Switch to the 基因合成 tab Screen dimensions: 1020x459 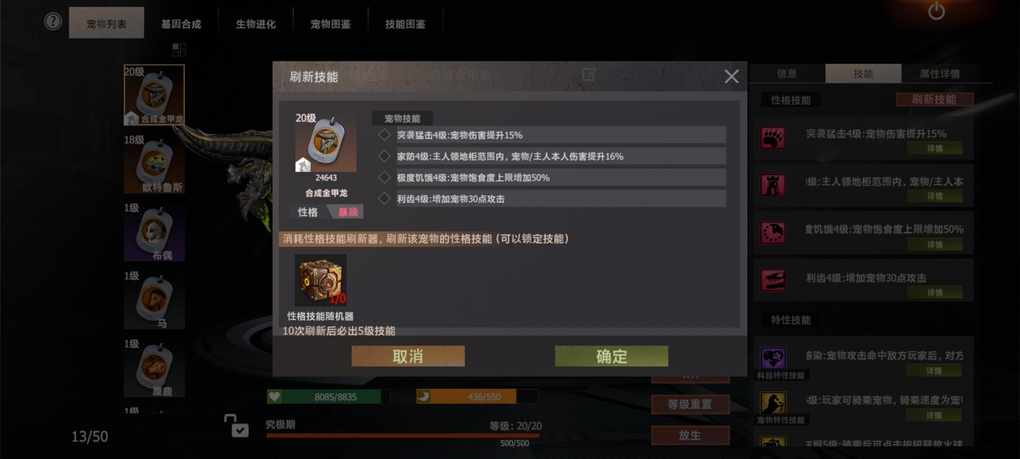coord(181,24)
